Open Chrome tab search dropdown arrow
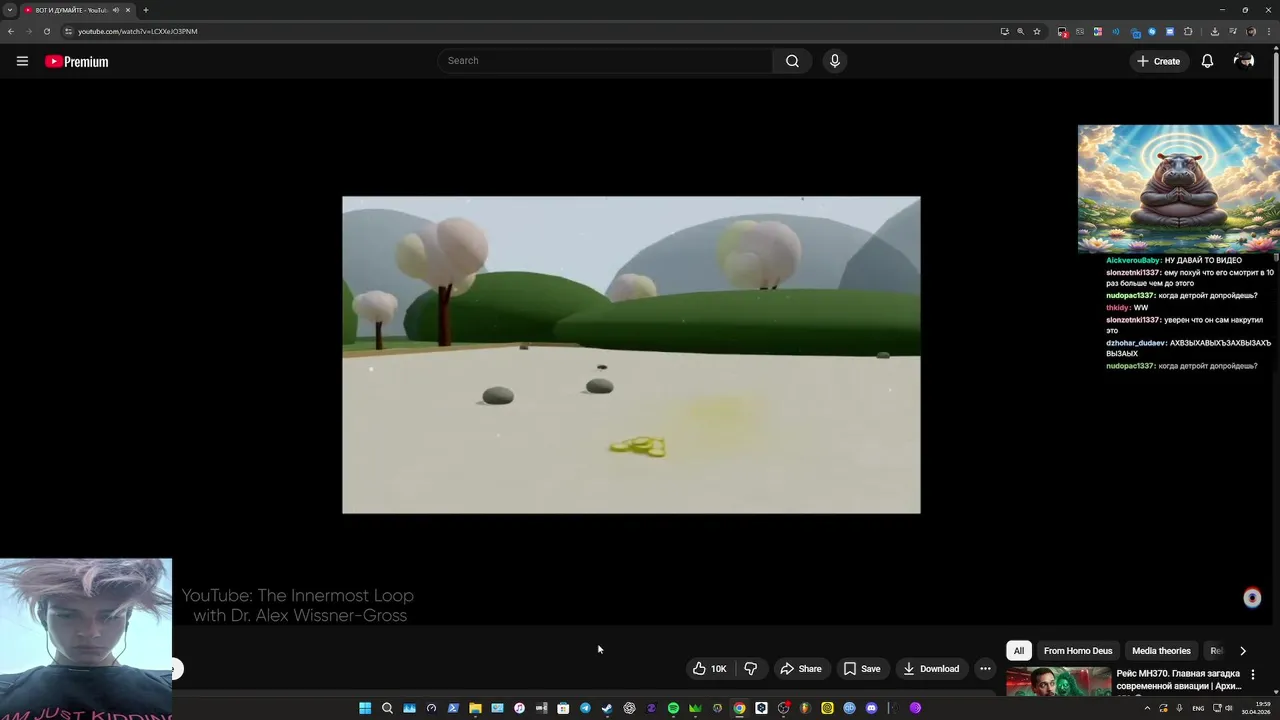1280x720 pixels. pyautogui.click(x=10, y=10)
